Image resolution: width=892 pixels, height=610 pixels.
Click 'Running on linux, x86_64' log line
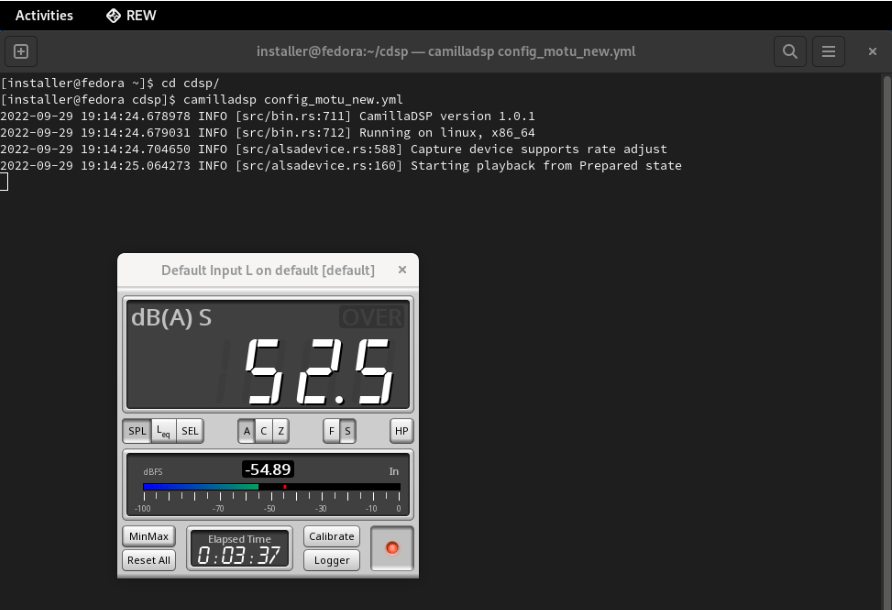click(x=267, y=133)
